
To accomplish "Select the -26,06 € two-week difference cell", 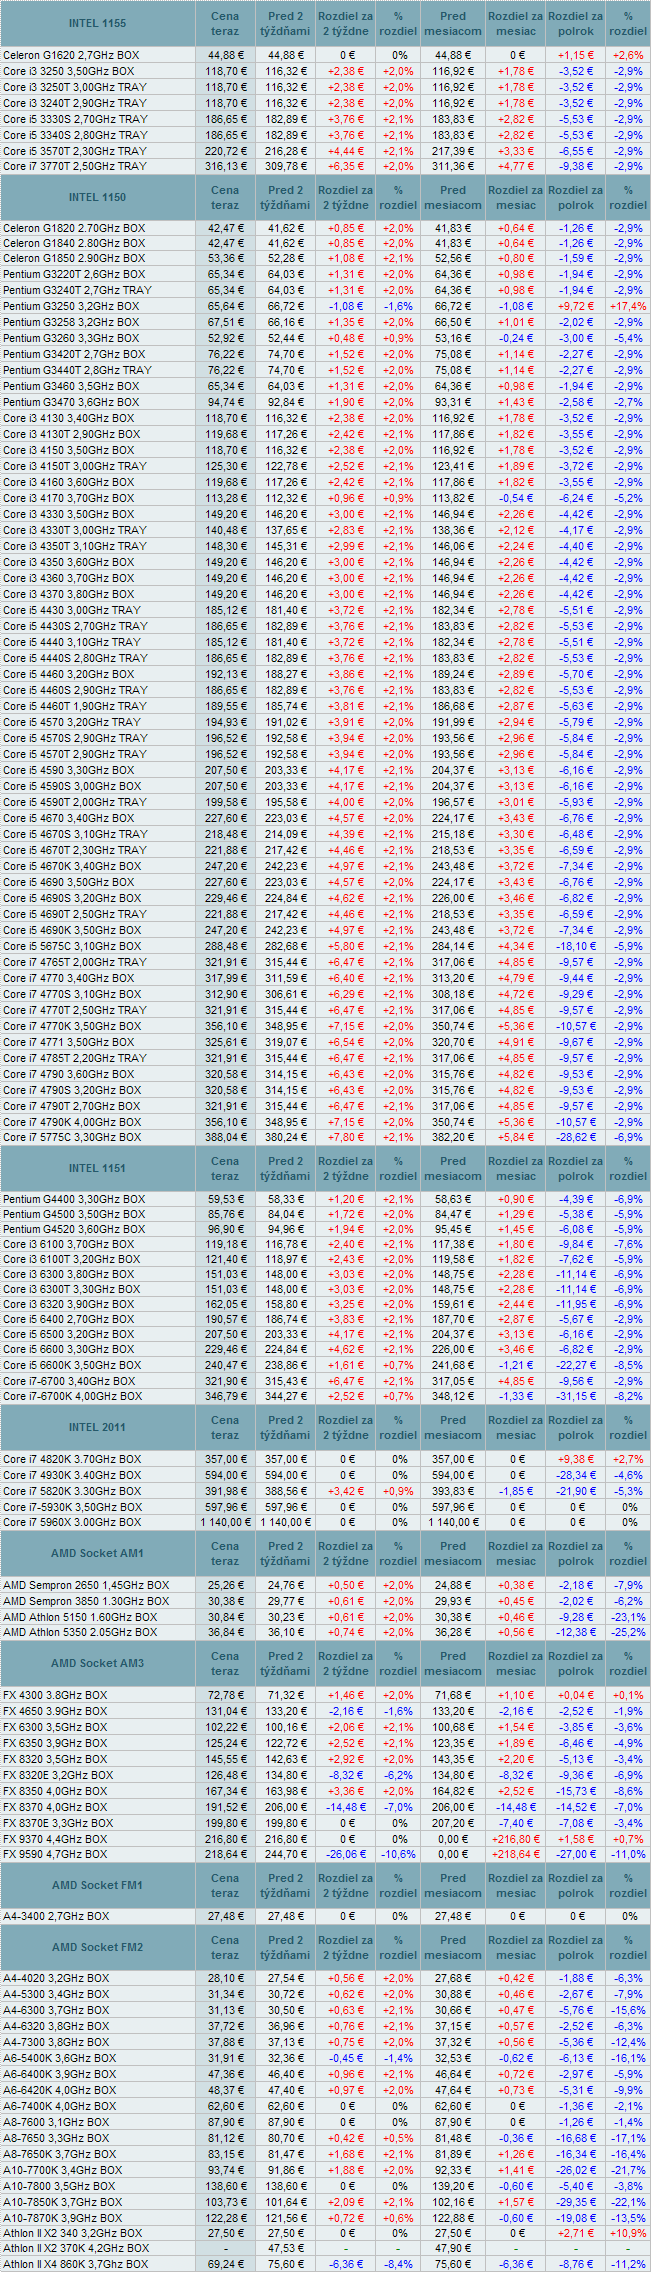I will point(347,1854).
